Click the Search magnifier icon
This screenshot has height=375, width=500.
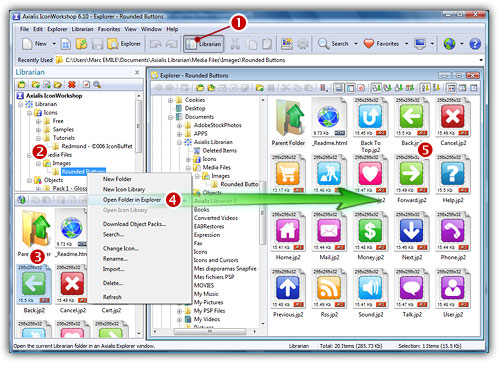click(323, 44)
